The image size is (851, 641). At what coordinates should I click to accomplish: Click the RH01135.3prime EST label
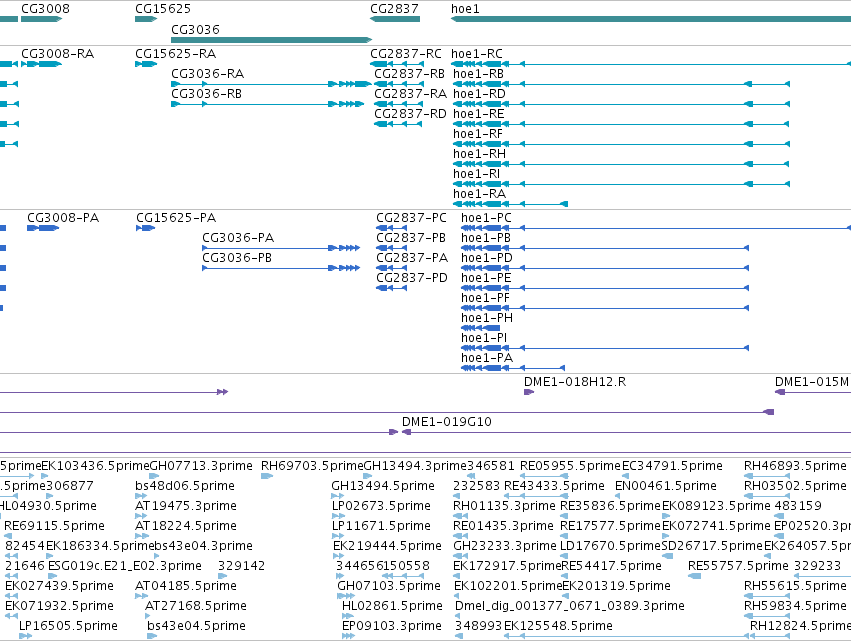coord(504,506)
